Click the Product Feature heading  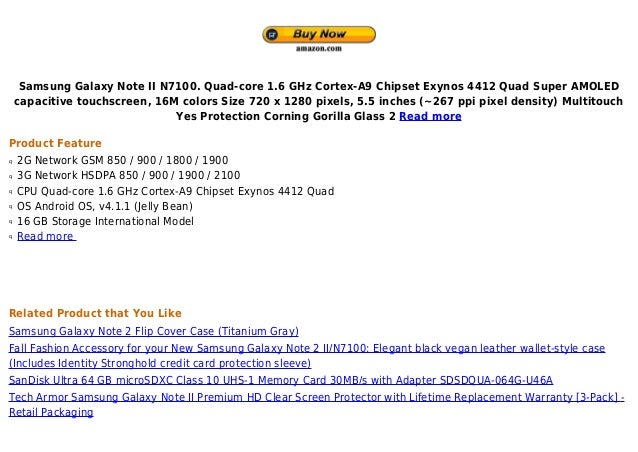pos(55,143)
